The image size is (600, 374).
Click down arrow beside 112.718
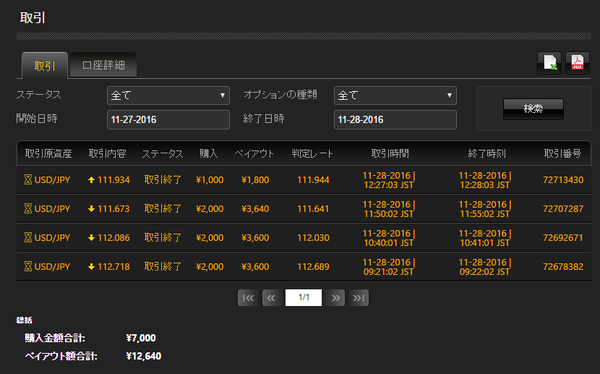click(x=91, y=266)
